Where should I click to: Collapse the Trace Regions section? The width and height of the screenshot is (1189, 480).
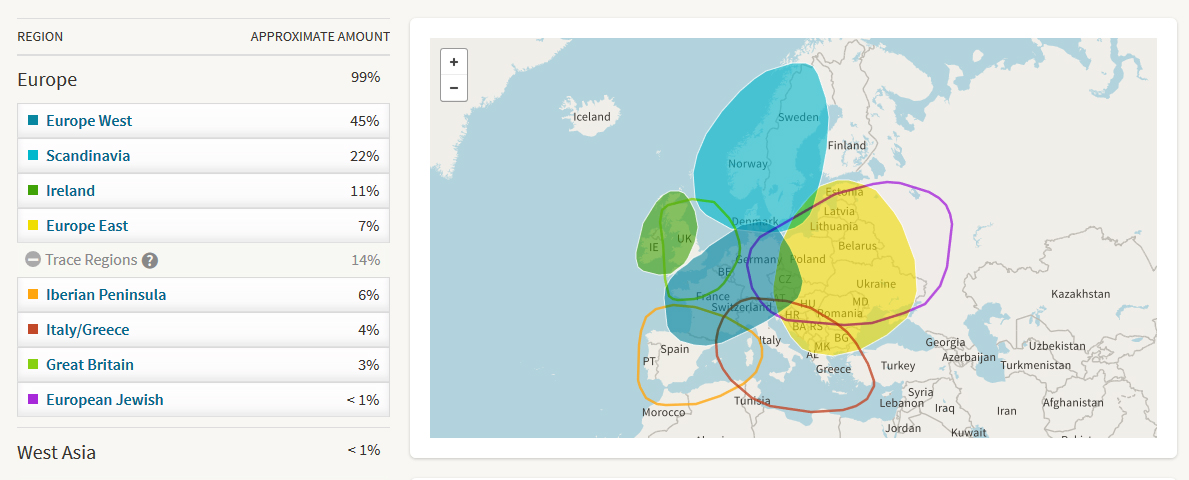33,260
